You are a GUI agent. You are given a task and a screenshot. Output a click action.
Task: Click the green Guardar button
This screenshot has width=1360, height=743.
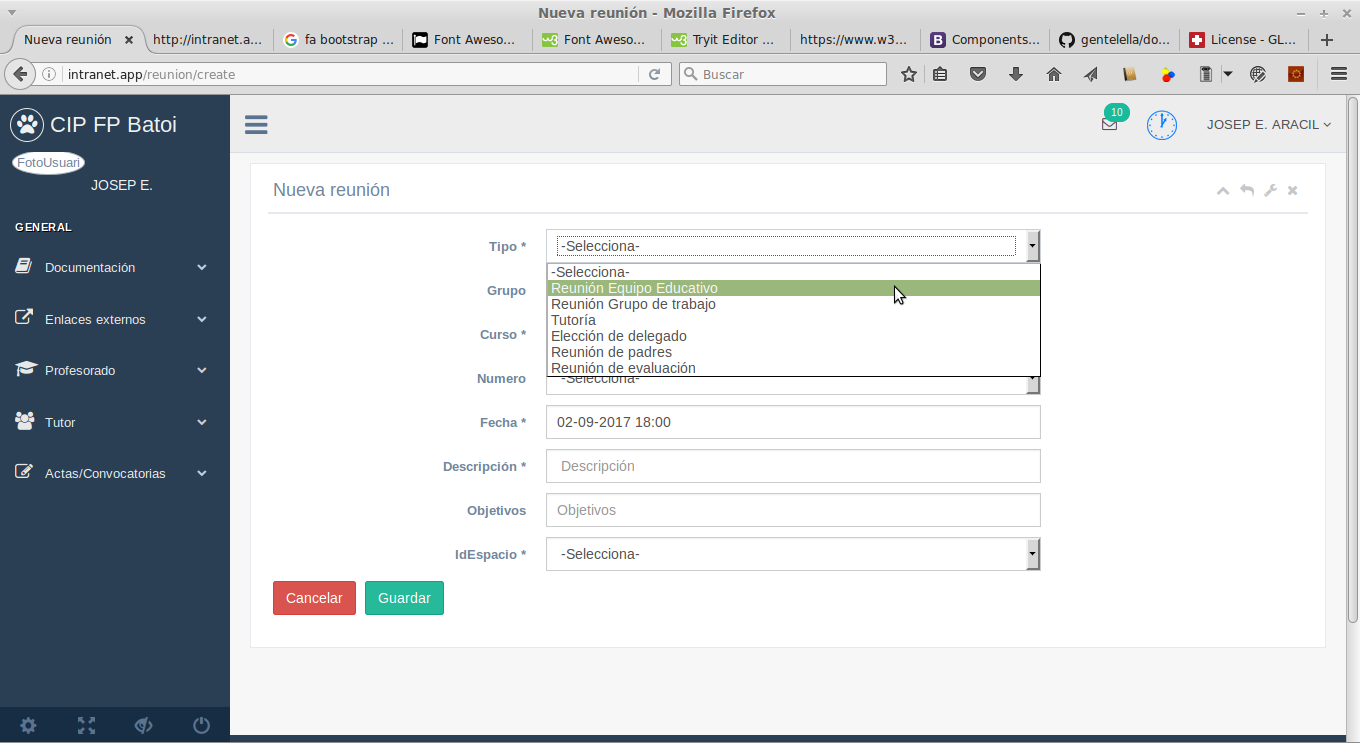pos(404,598)
